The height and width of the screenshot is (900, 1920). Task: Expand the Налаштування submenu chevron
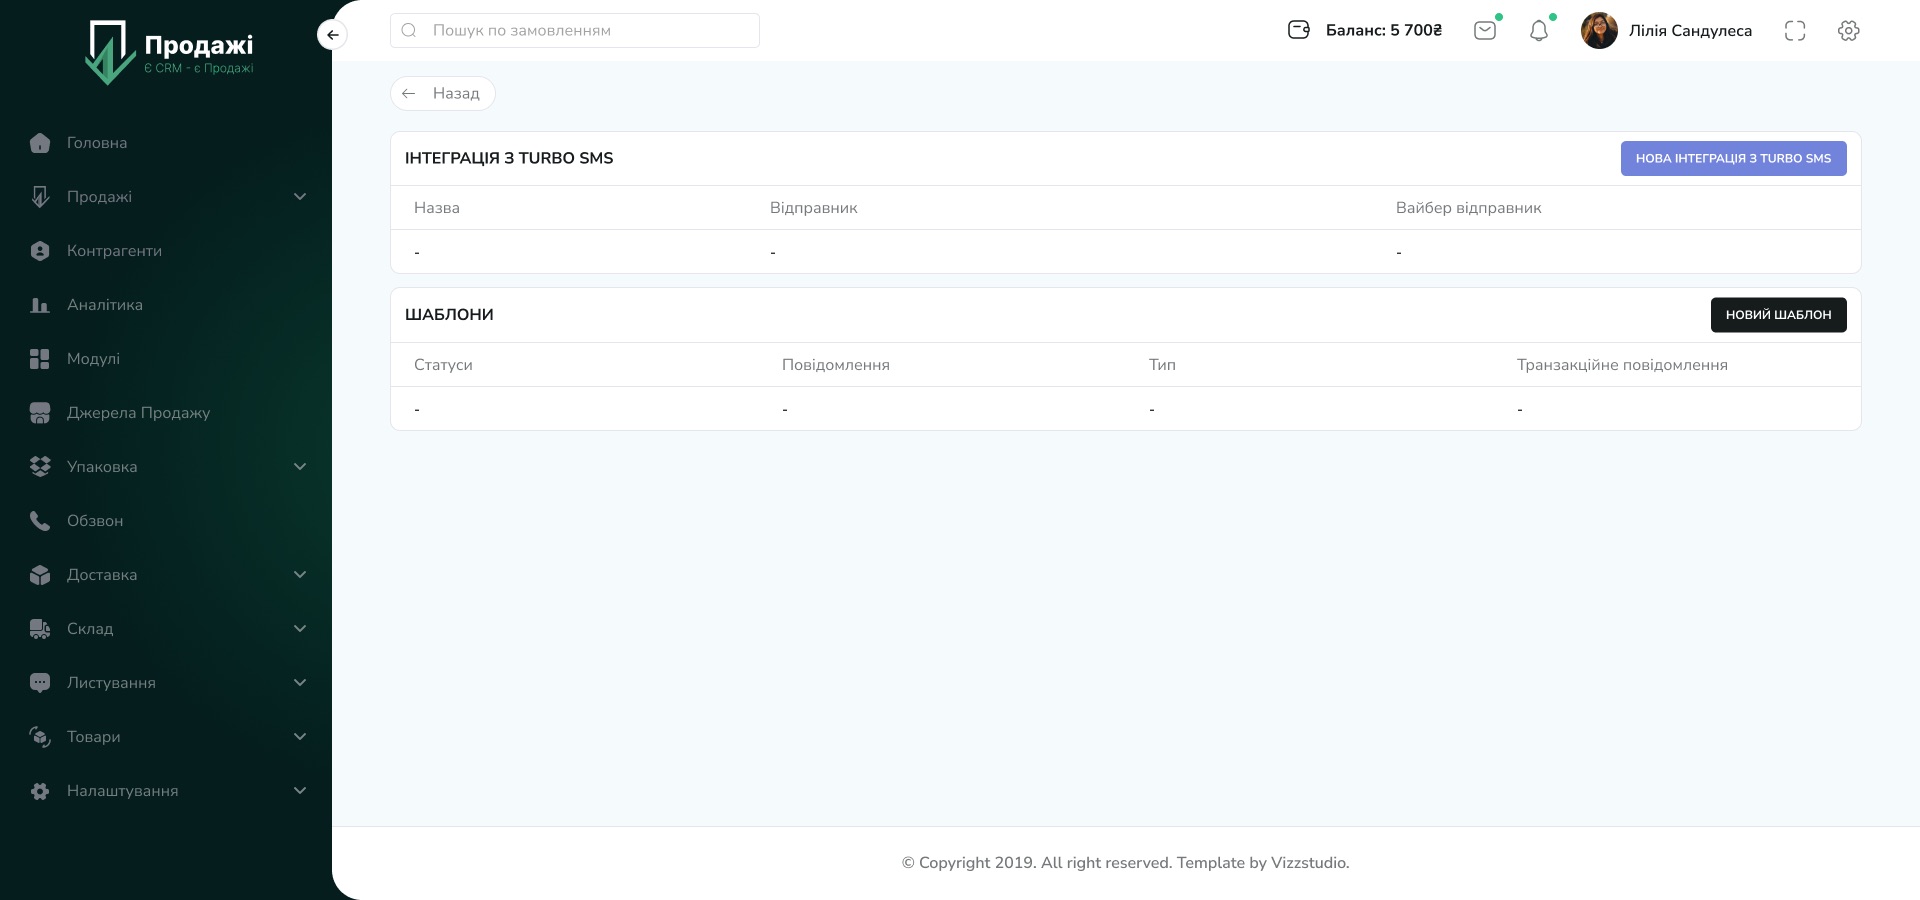point(300,791)
